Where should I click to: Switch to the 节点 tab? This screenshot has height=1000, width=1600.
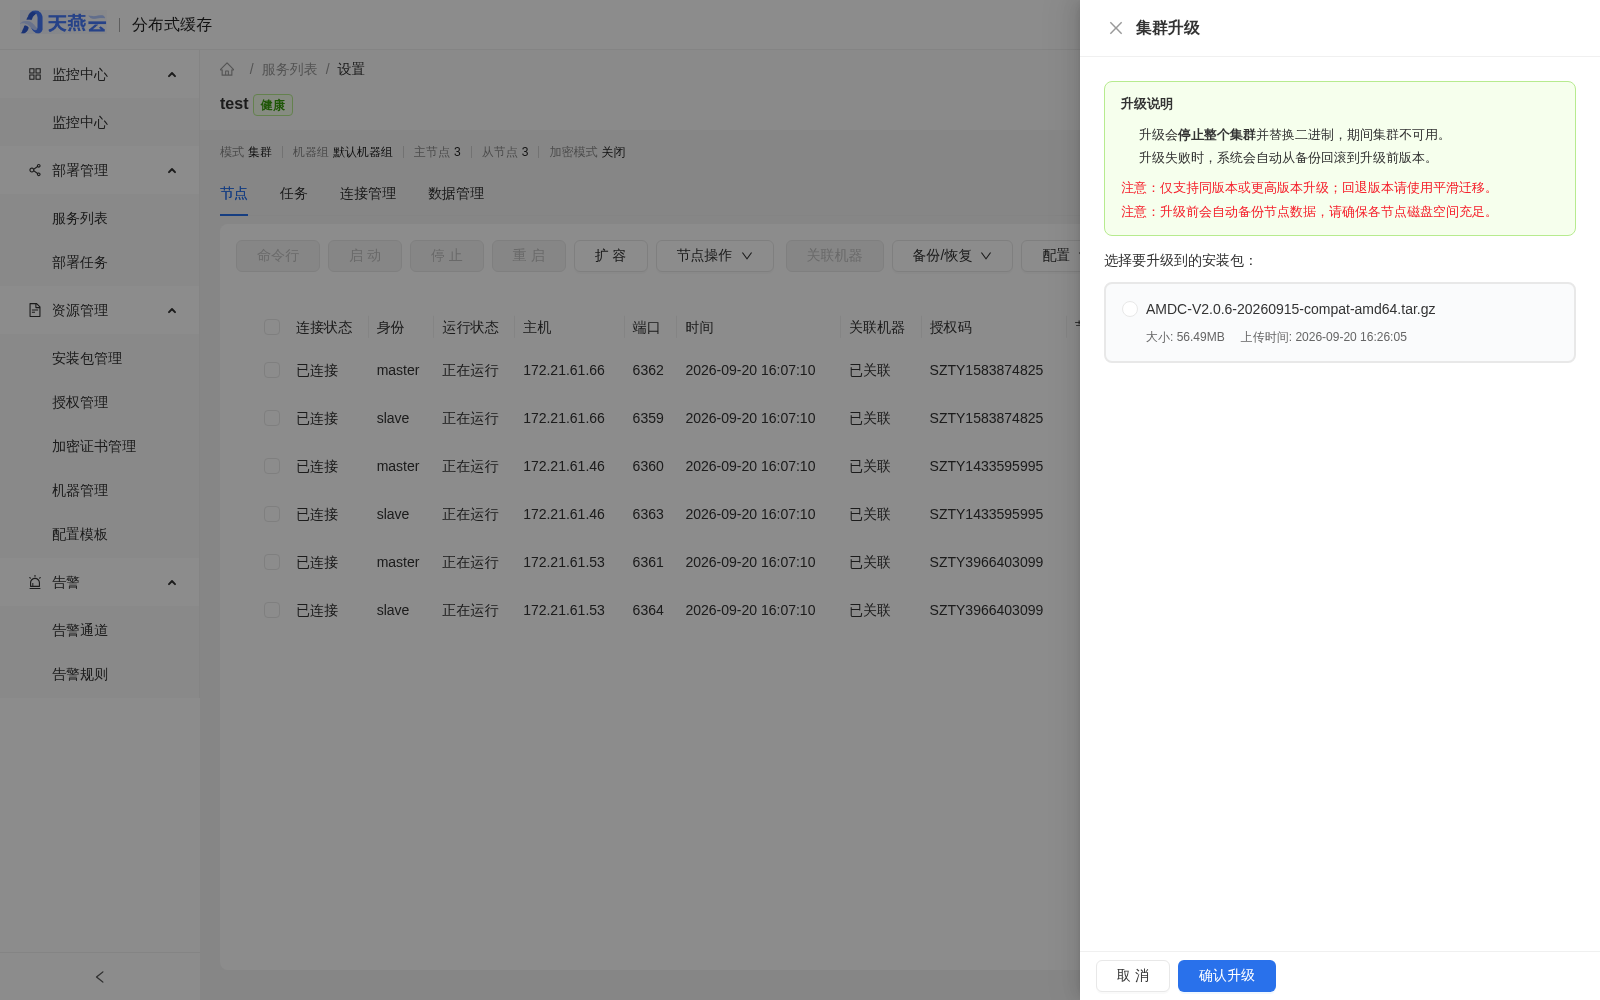point(234,194)
